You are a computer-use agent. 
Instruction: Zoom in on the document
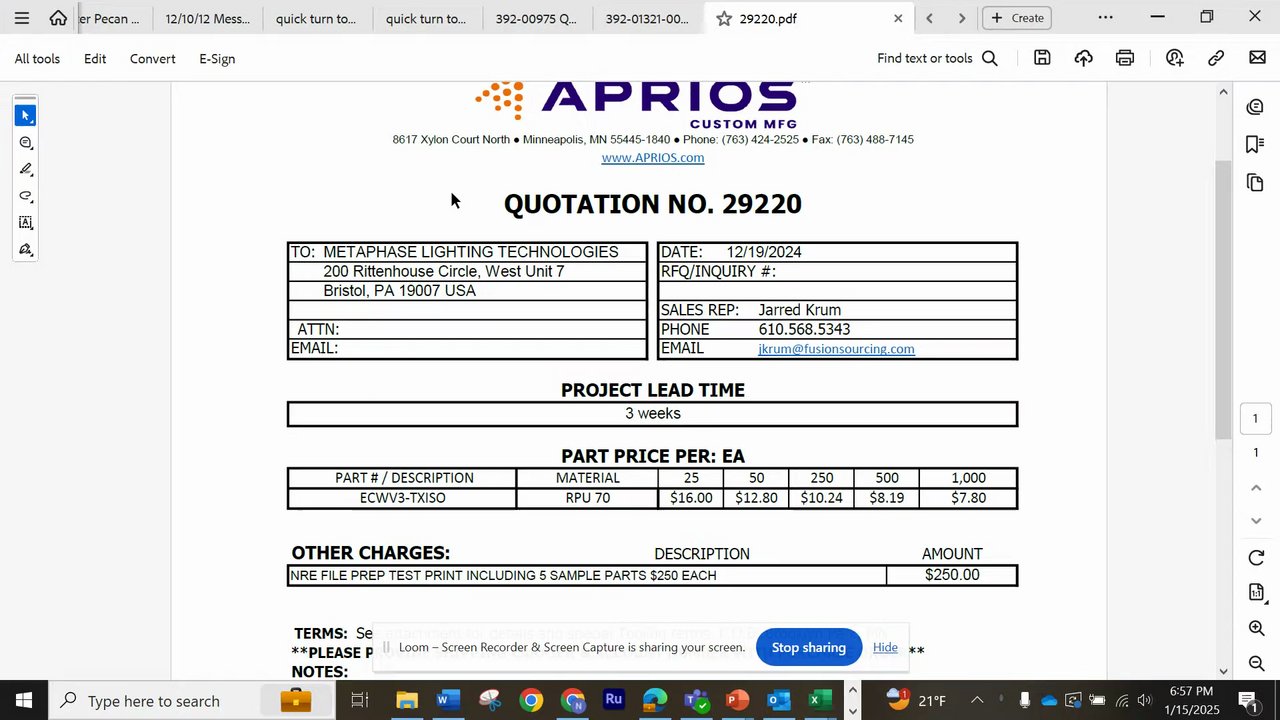click(x=1256, y=628)
